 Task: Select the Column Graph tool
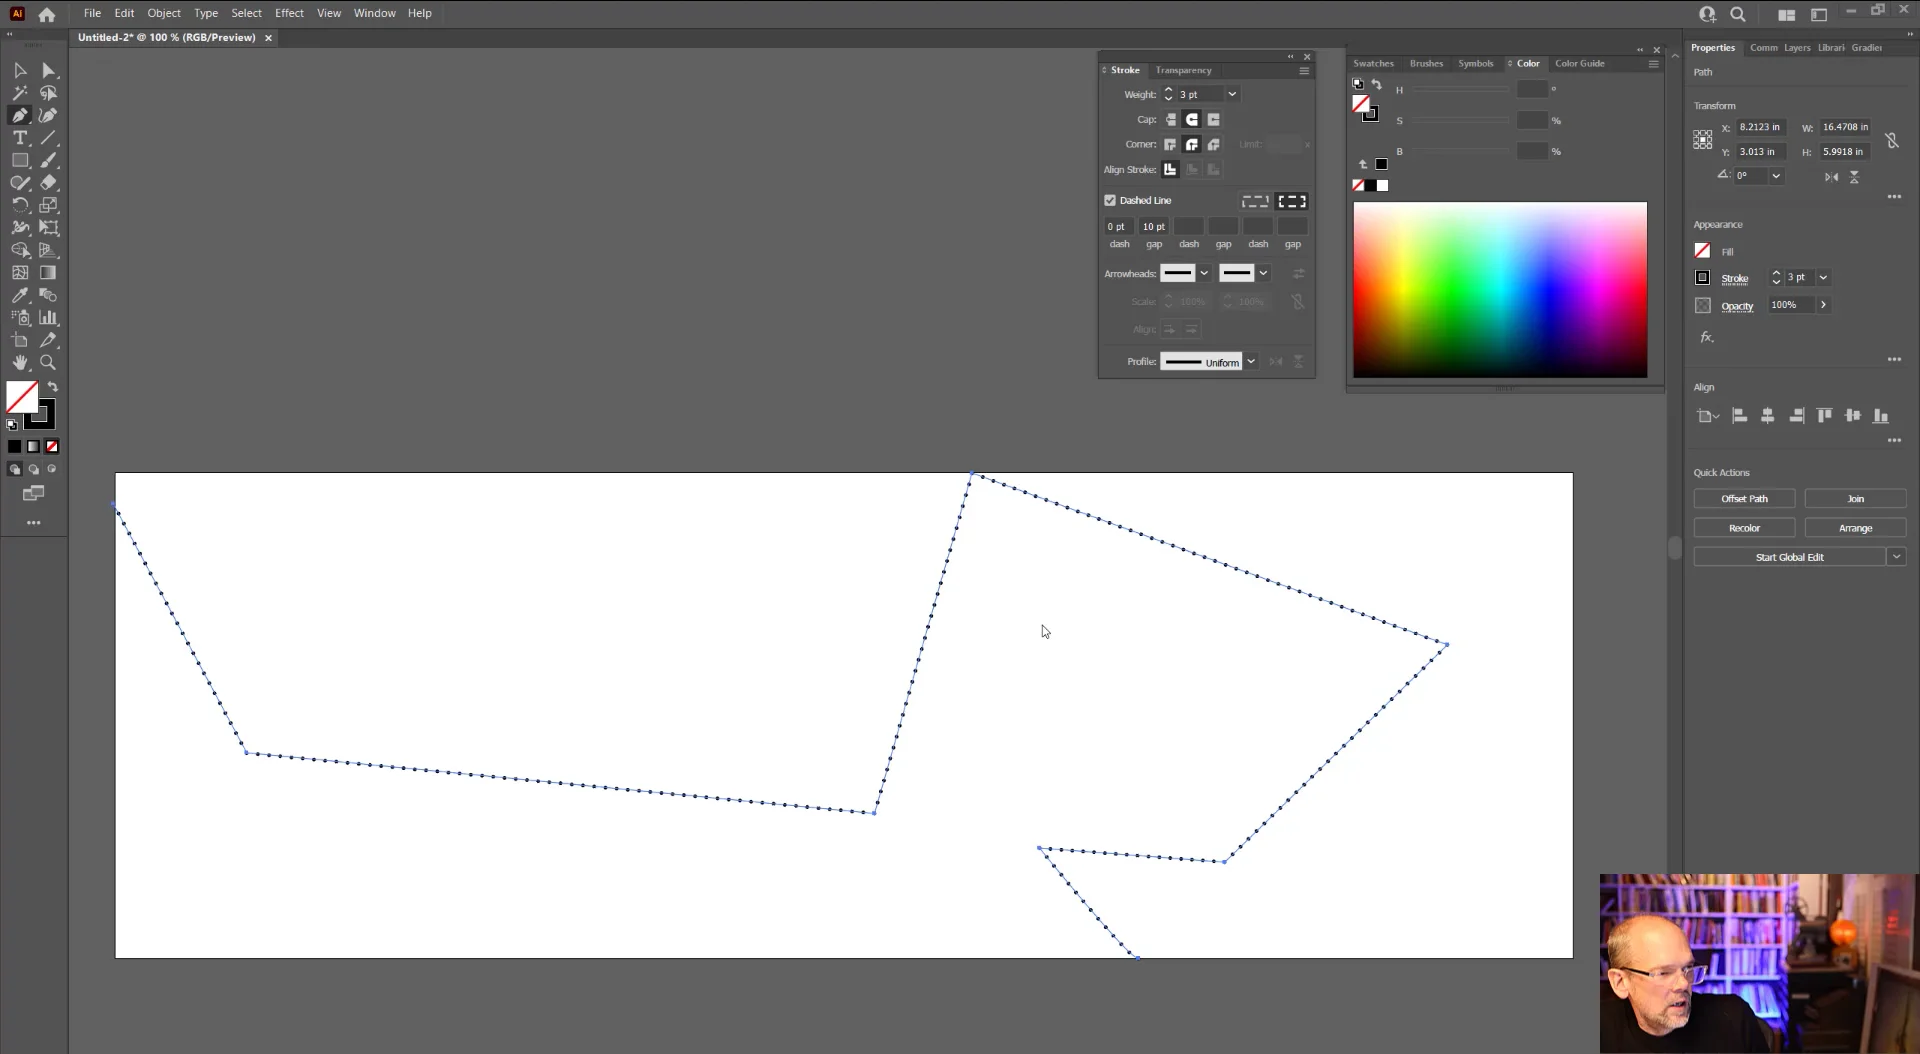click(48, 317)
